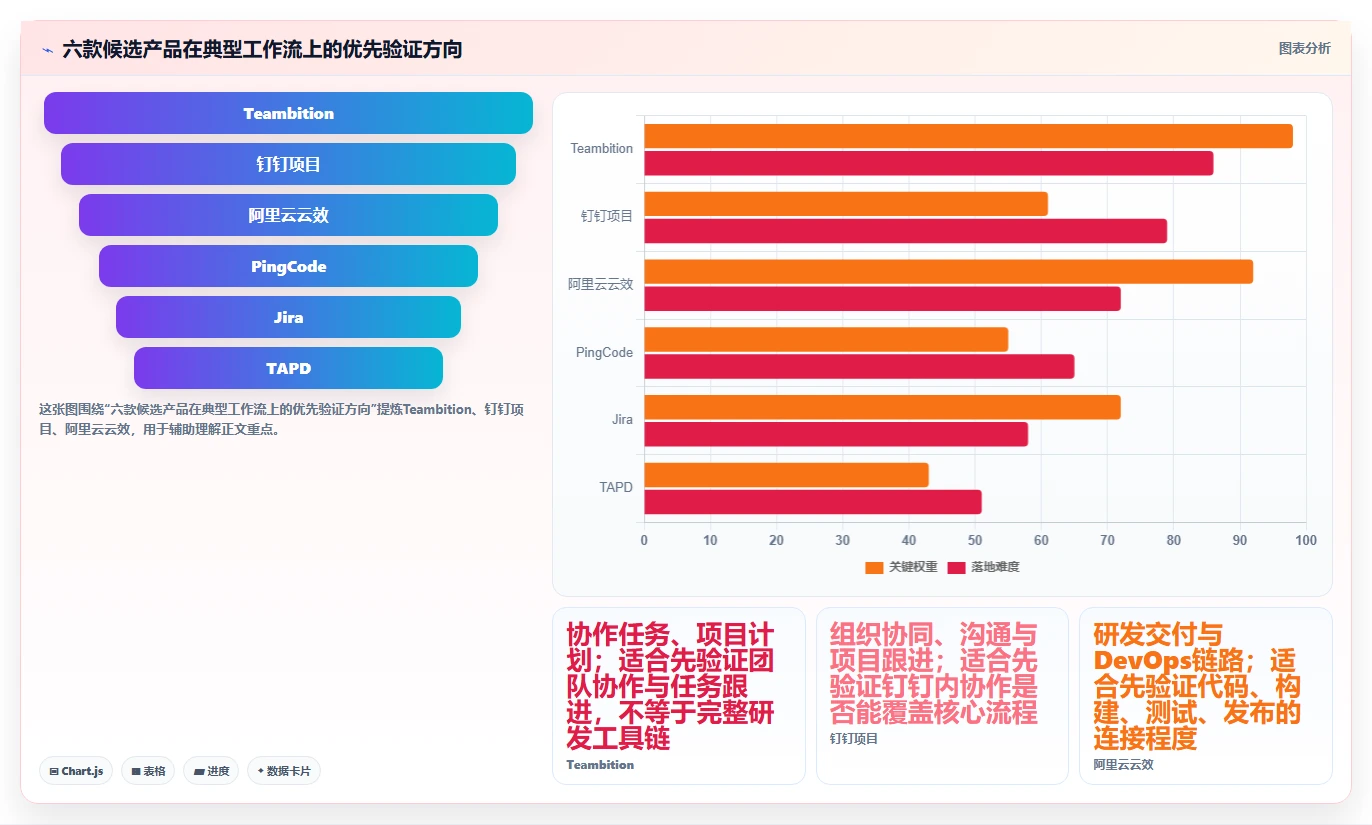The image size is (1372, 825).
Task: Click 阿里云云效's red 落地难度 bar
Action: [x=882, y=299]
